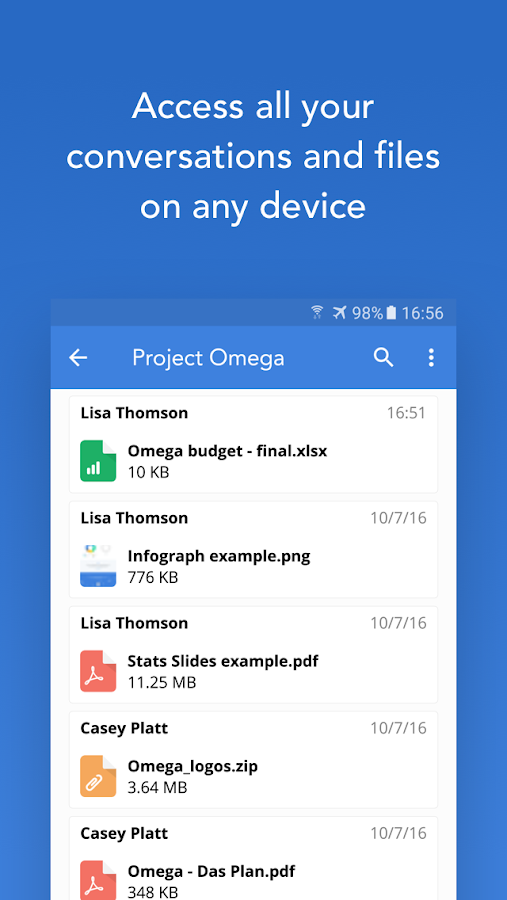Tap the airplane mode status icon

(340, 313)
